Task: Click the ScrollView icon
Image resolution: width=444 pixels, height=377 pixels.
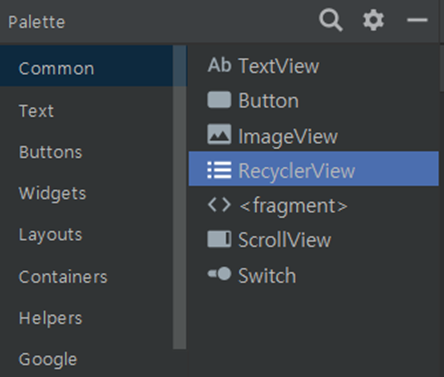Action: click(x=219, y=239)
